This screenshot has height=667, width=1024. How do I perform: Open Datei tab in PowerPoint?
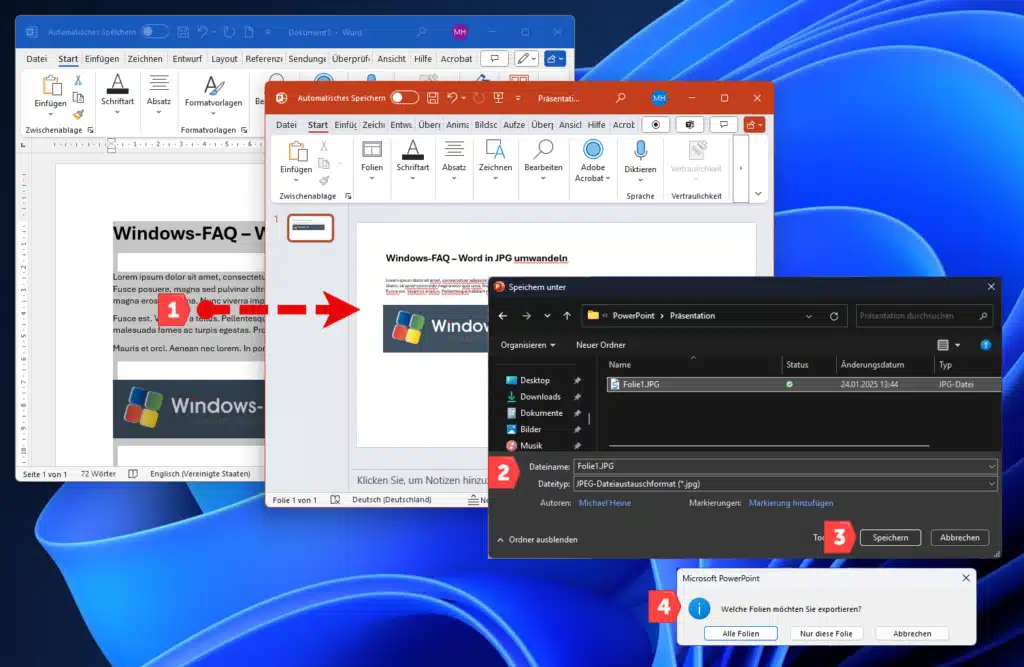[x=286, y=125]
